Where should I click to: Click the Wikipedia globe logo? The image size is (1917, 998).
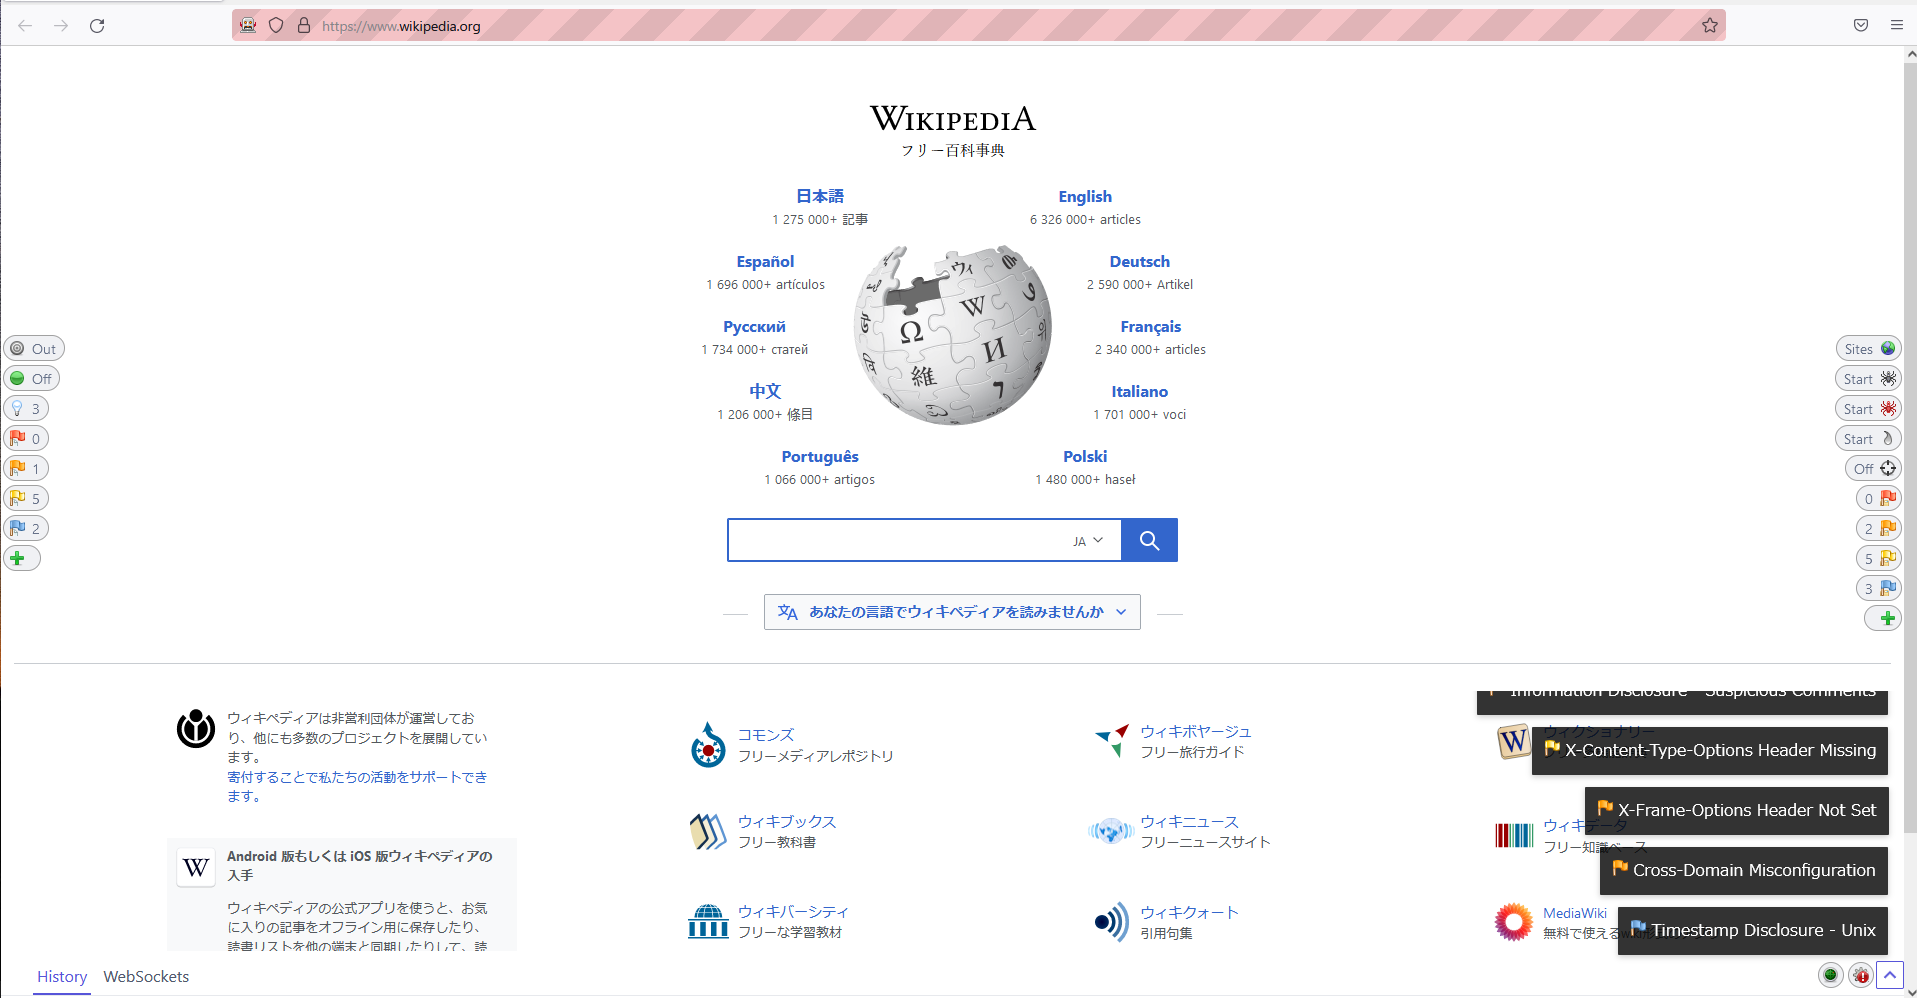(x=952, y=335)
